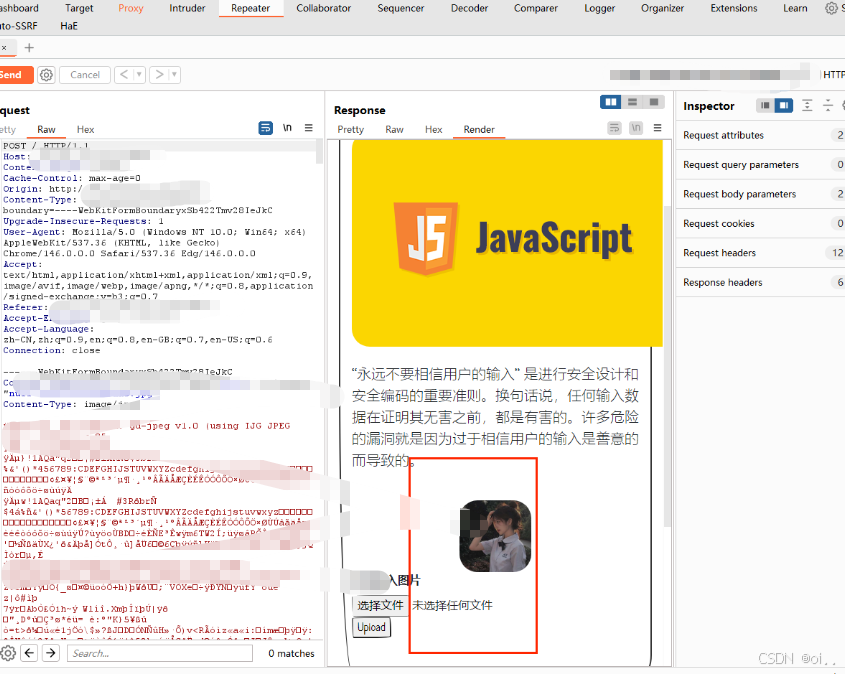The width and height of the screenshot is (845, 674).
Task: Select Raw view in Response panel
Action: [x=394, y=129]
